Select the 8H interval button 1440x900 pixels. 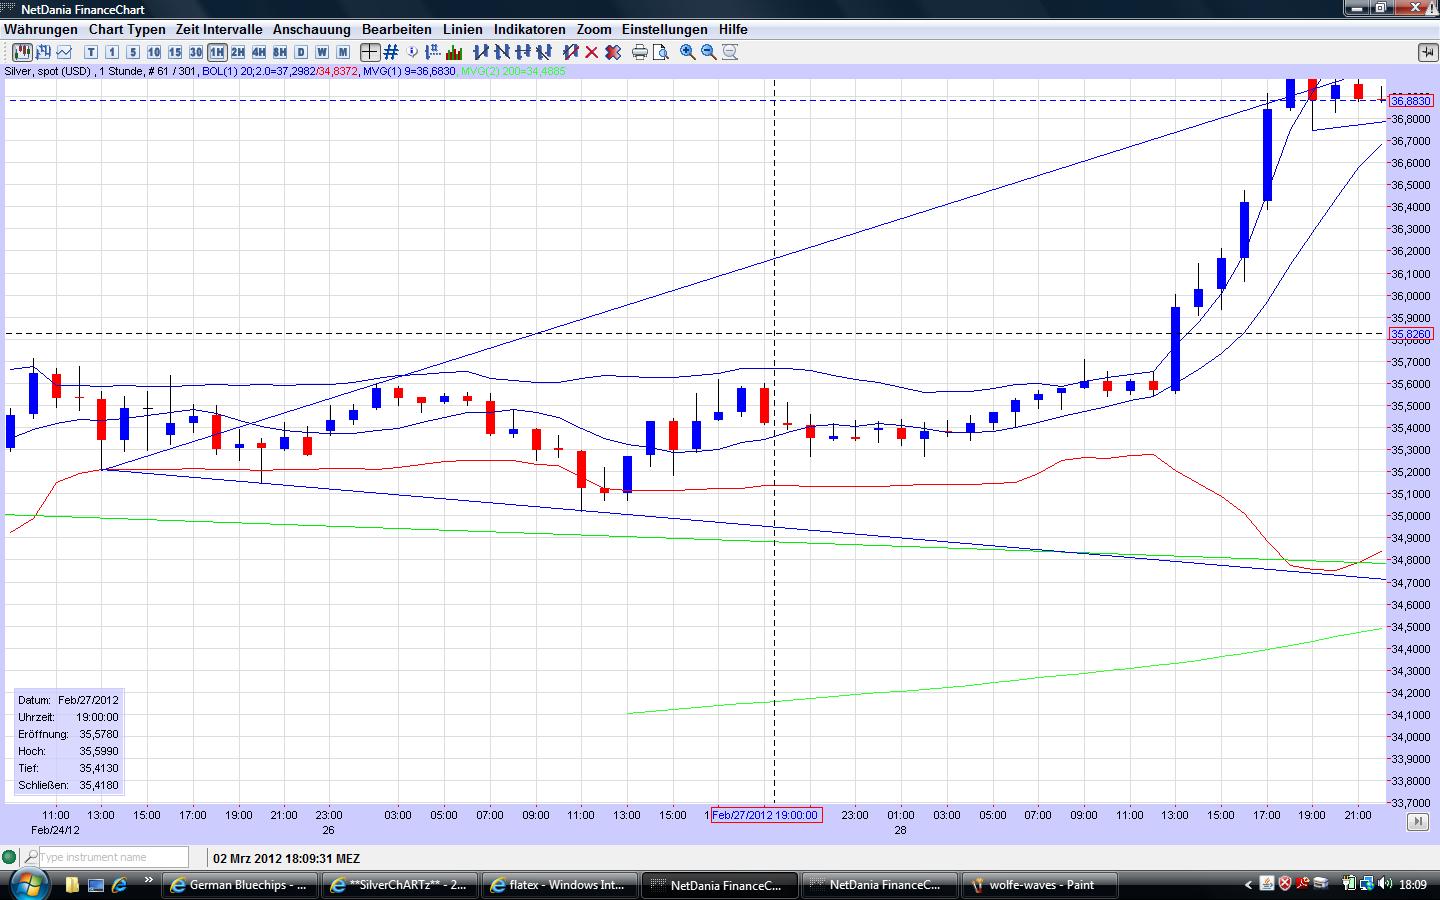280,52
